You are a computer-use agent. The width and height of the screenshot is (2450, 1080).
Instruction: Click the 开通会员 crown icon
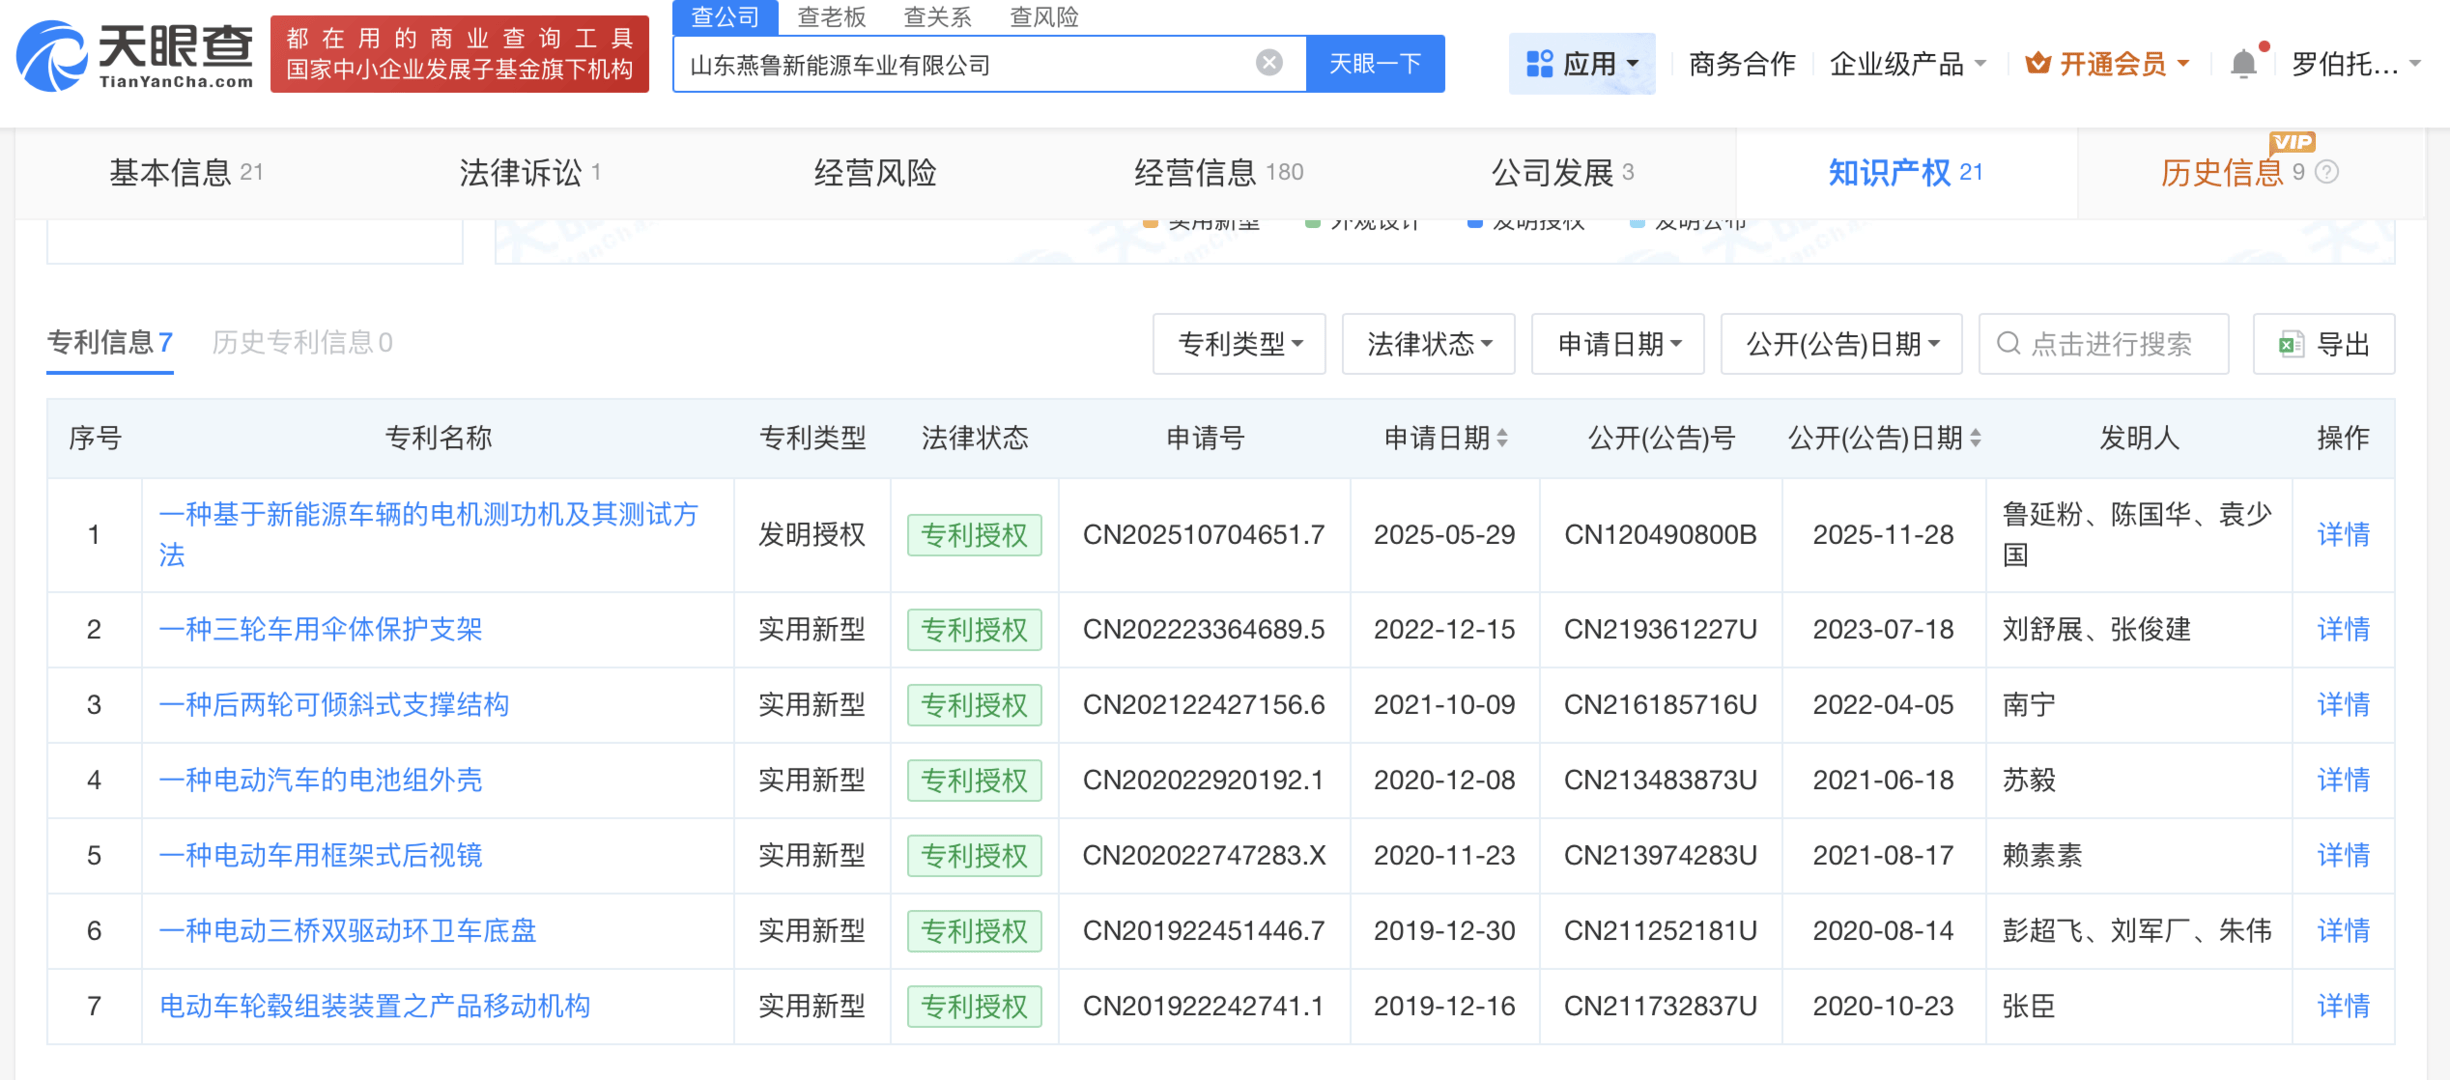point(2037,64)
